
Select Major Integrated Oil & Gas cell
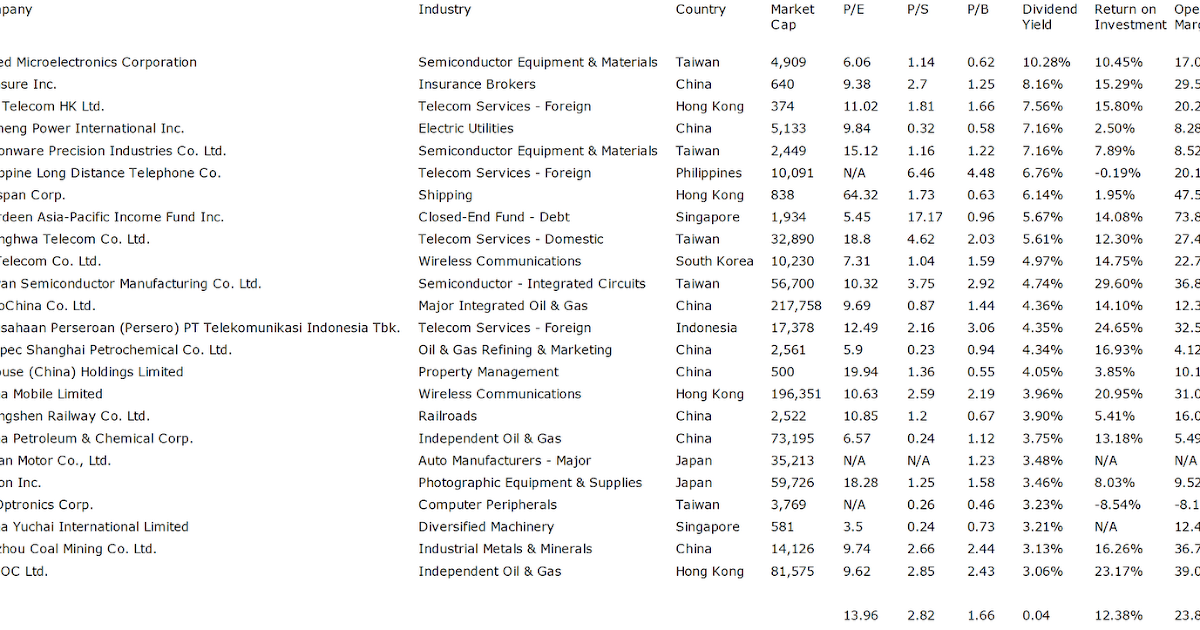pos(503,305)
